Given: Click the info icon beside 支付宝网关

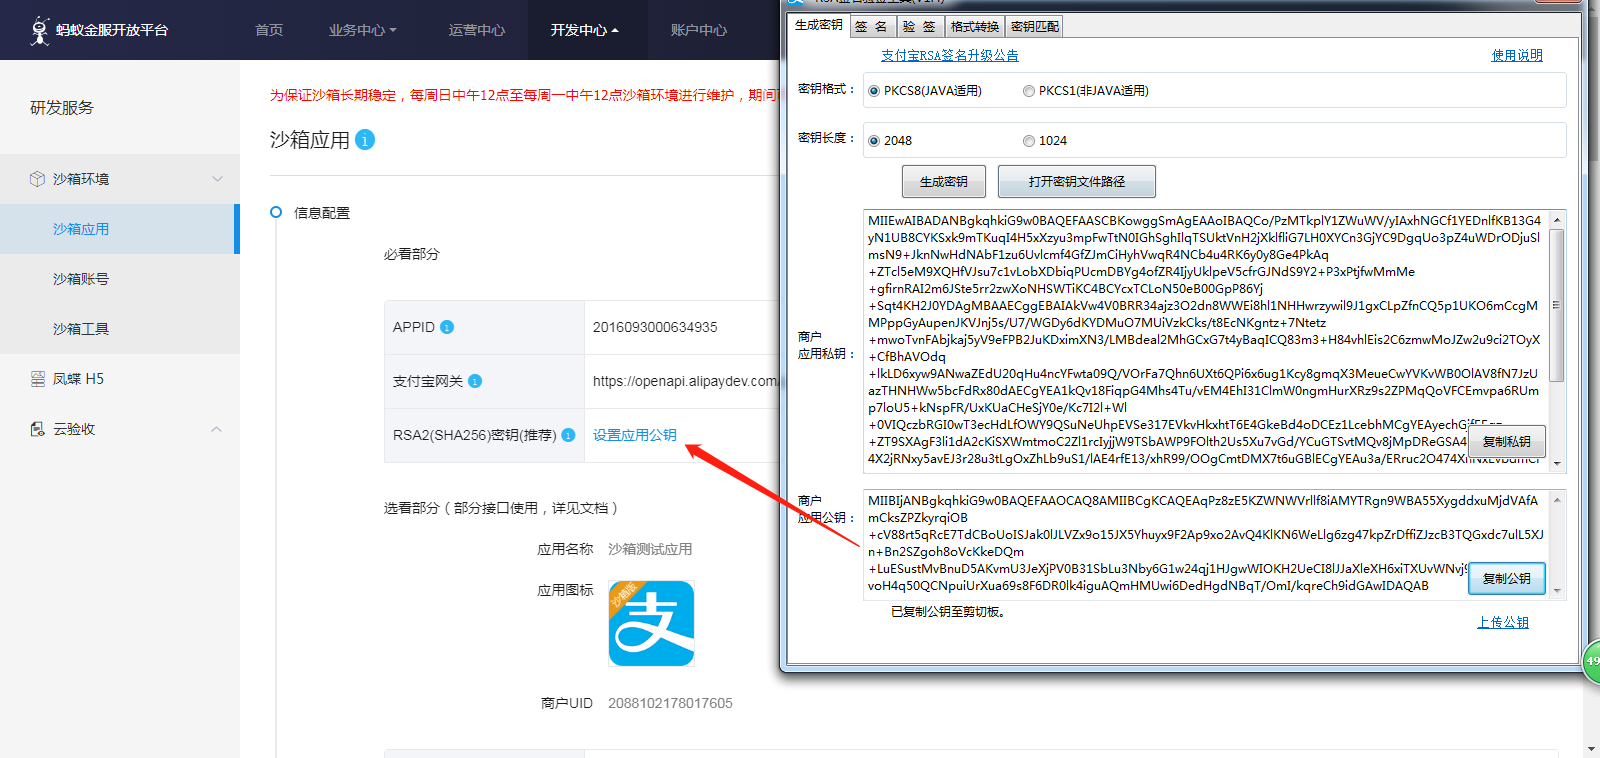Looking at the screenshot, I should point(475,381).
